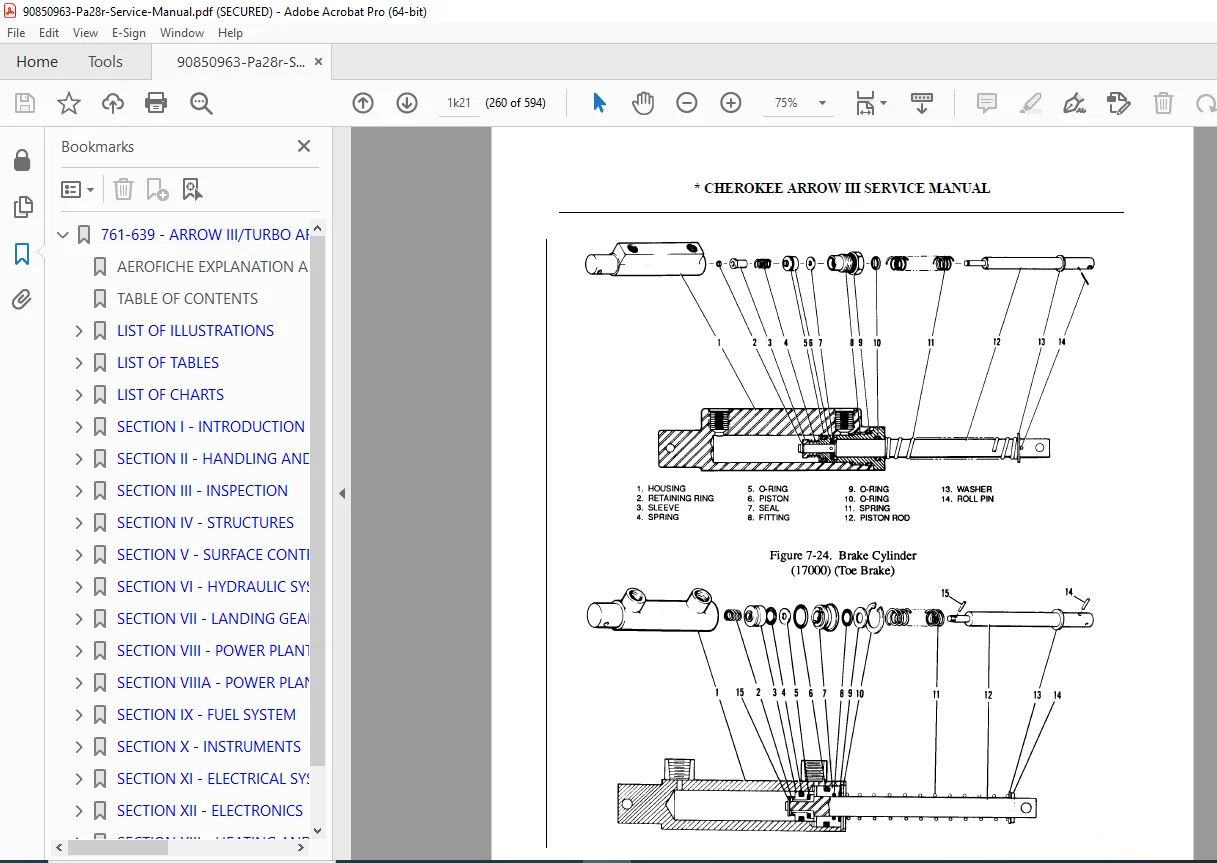
Task: Open scrolling mode keyboard icon
Action: point(921,103)
